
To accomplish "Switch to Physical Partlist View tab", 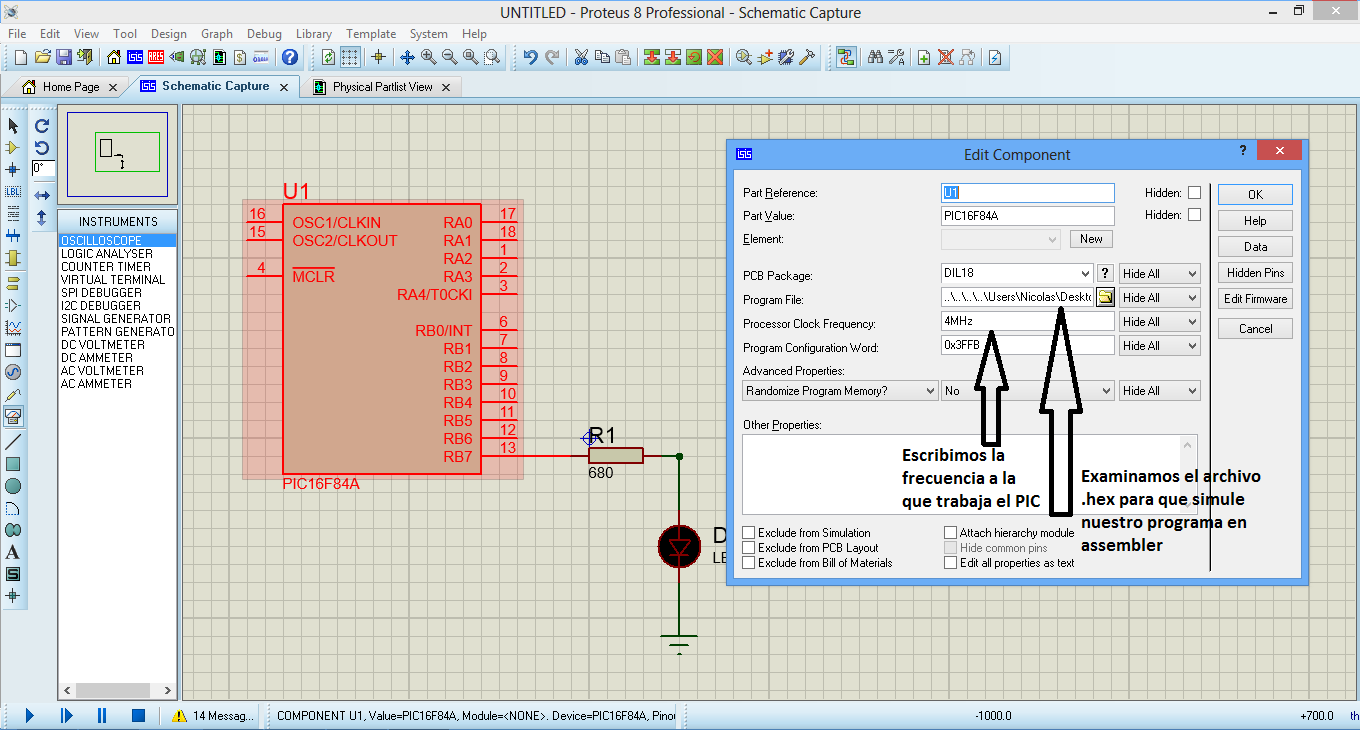I will coord(382,87).
